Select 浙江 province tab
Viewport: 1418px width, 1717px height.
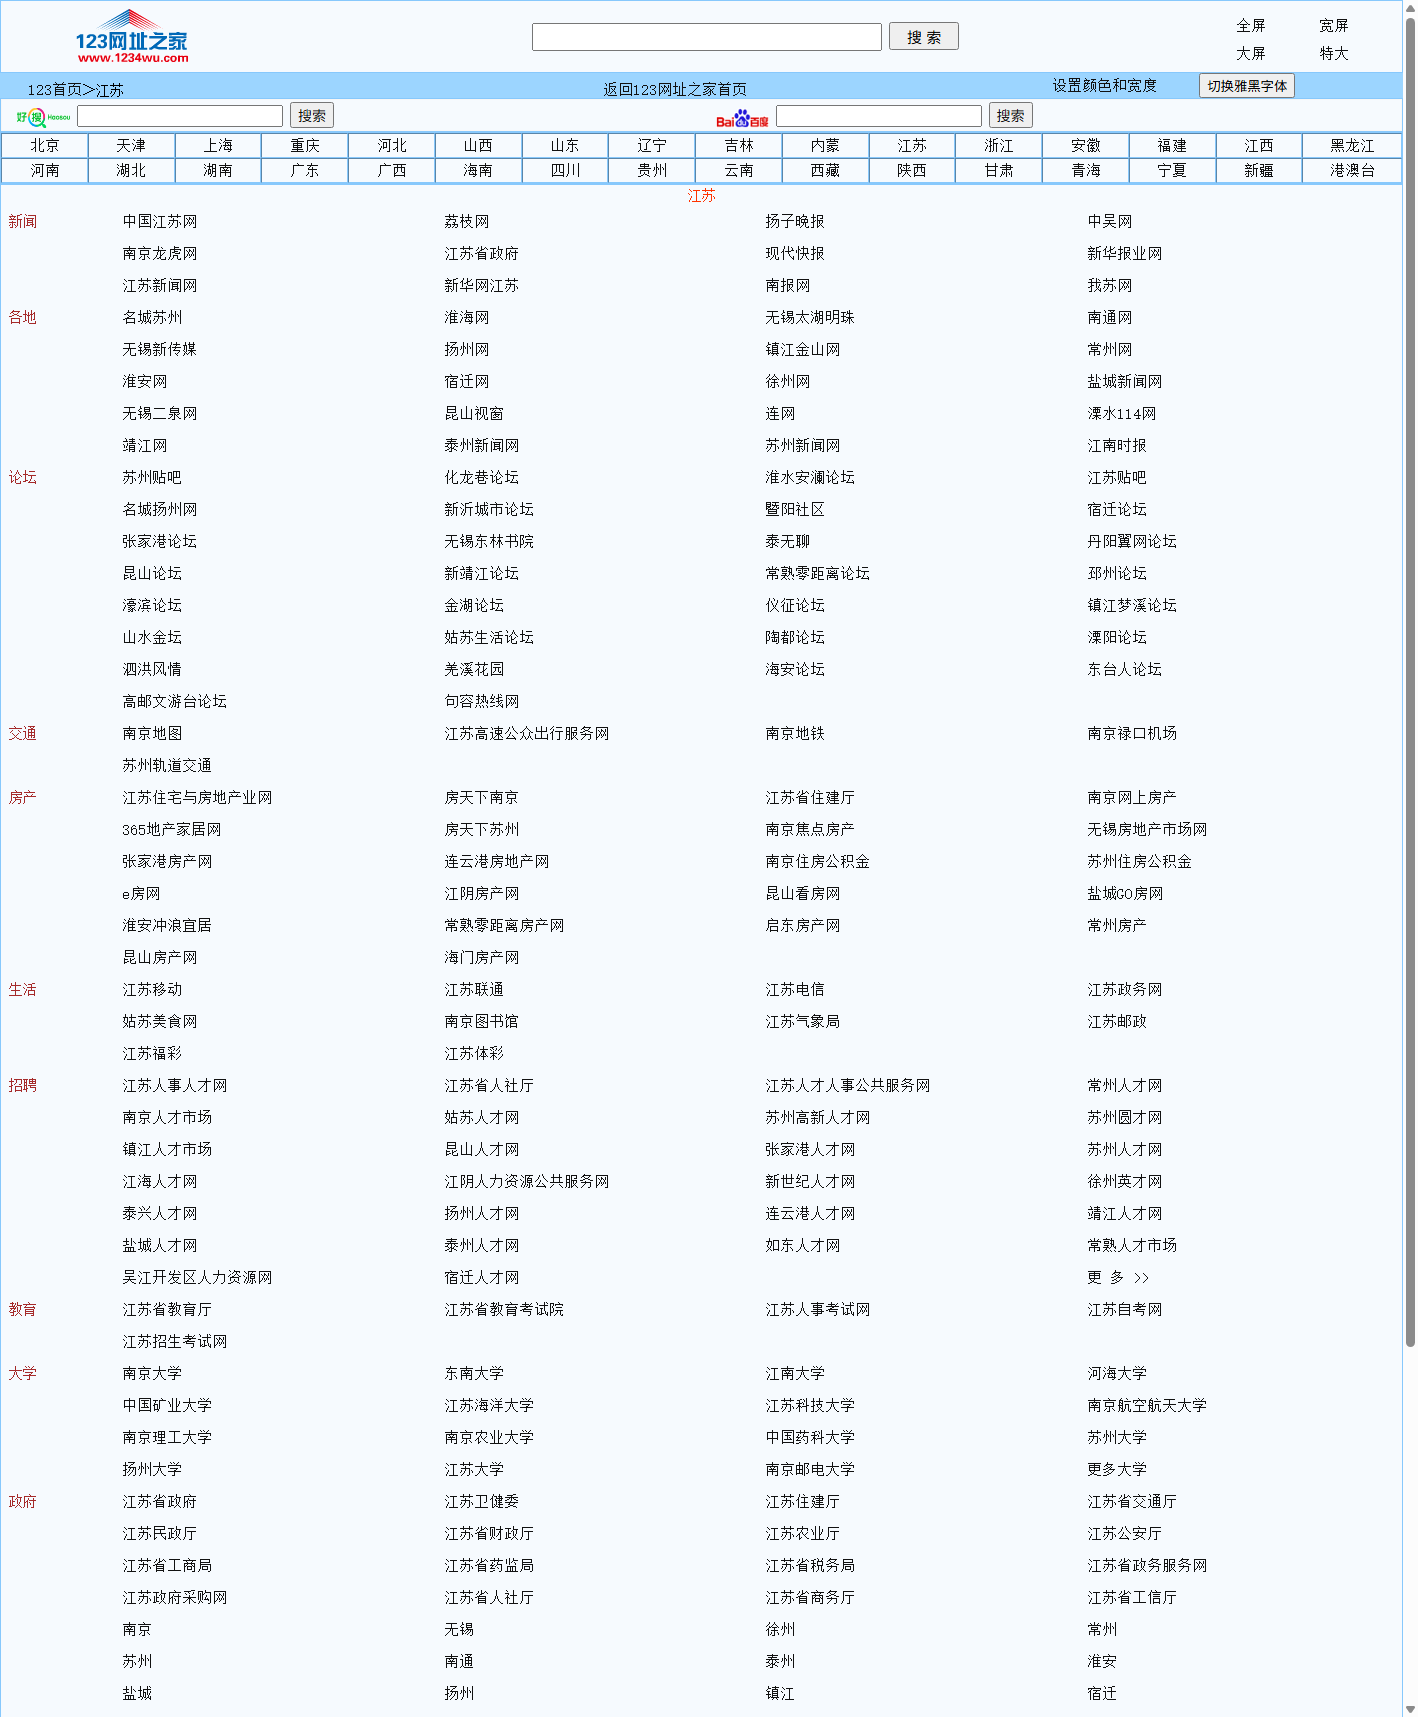[x=998, y=146]
